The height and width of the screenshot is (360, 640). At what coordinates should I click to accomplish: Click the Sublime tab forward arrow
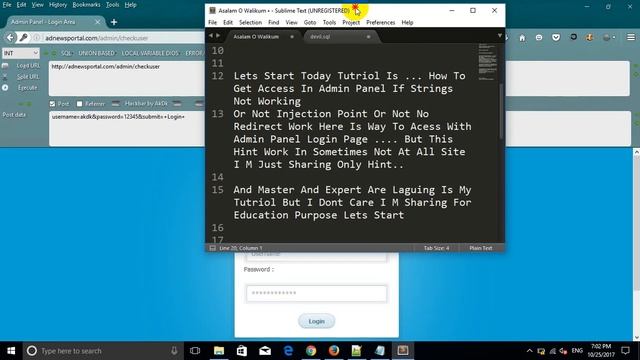pos(218,36)
